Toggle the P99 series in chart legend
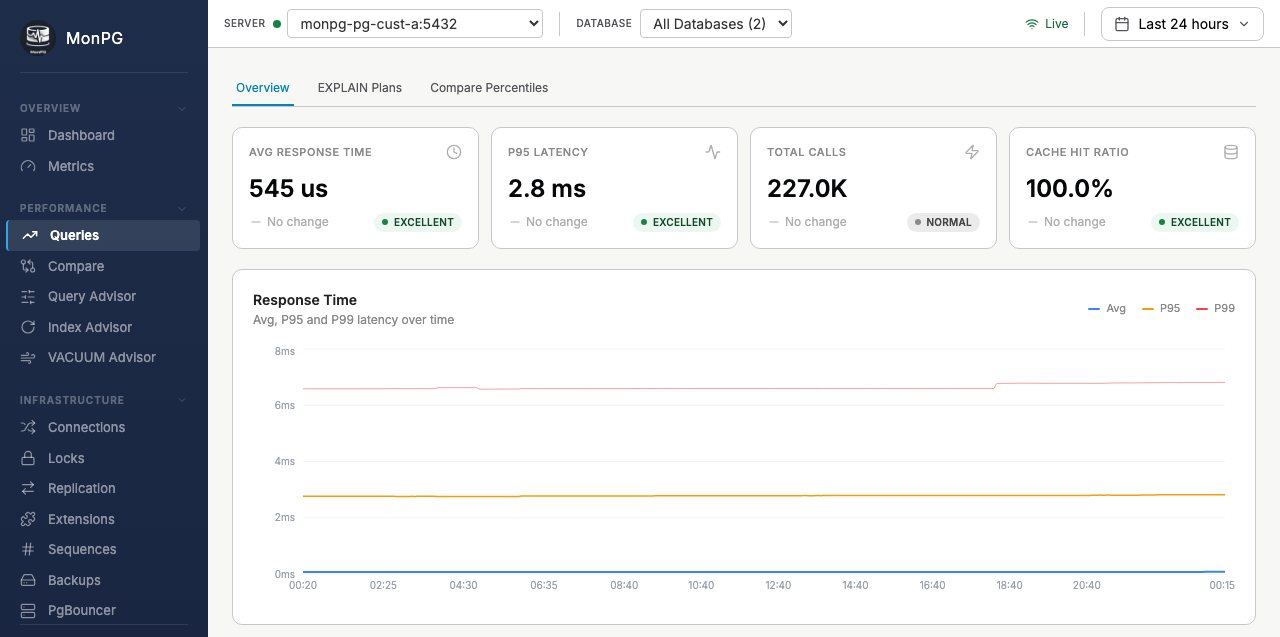The height and width of the screenshot is (637, 1280). (x=1215, y=308)
